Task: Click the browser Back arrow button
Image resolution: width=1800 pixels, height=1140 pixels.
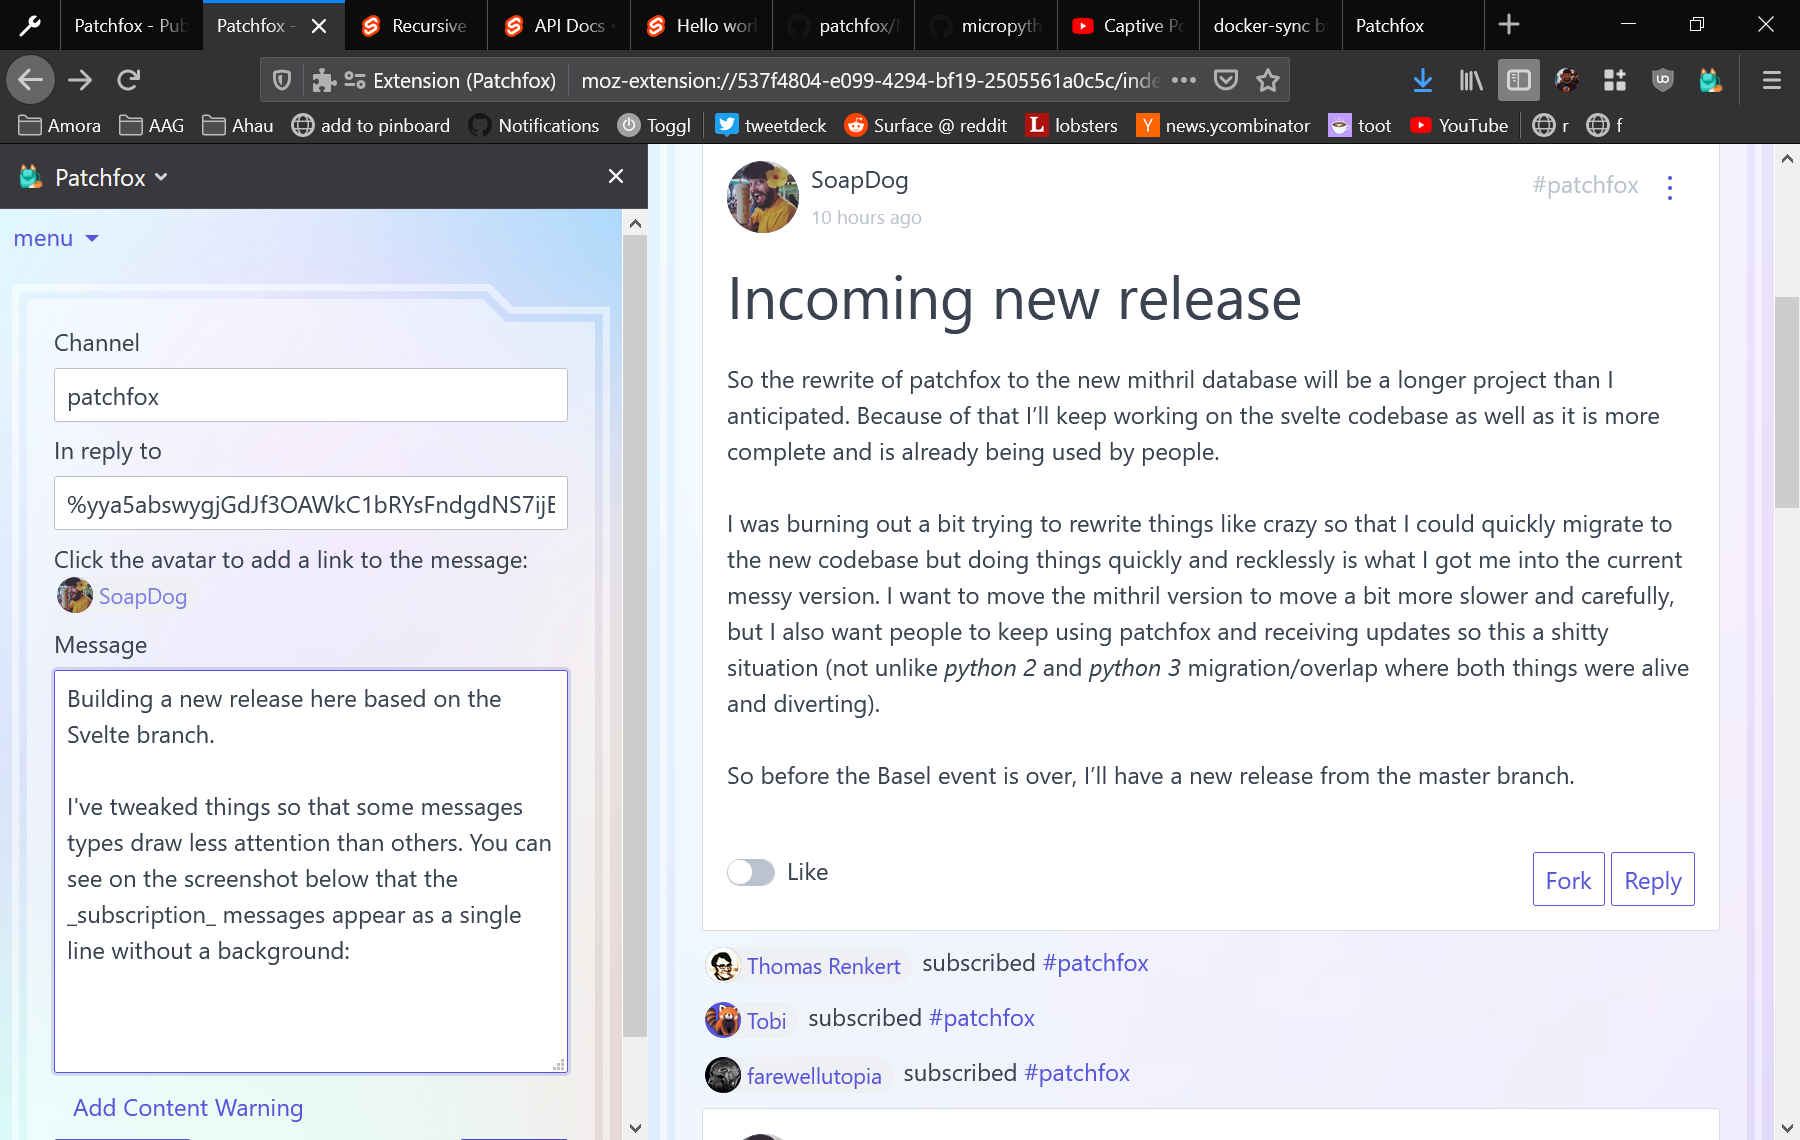Action: [x=30, y=80]
